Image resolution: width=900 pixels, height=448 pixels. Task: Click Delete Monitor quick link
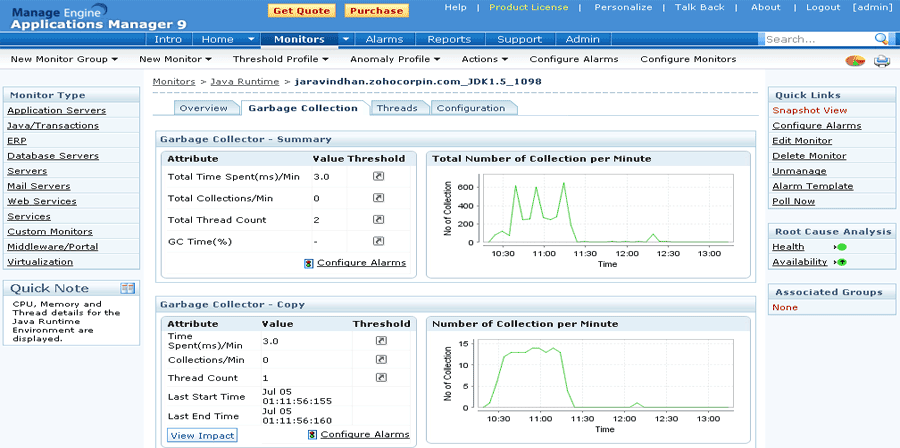point(809,155)
